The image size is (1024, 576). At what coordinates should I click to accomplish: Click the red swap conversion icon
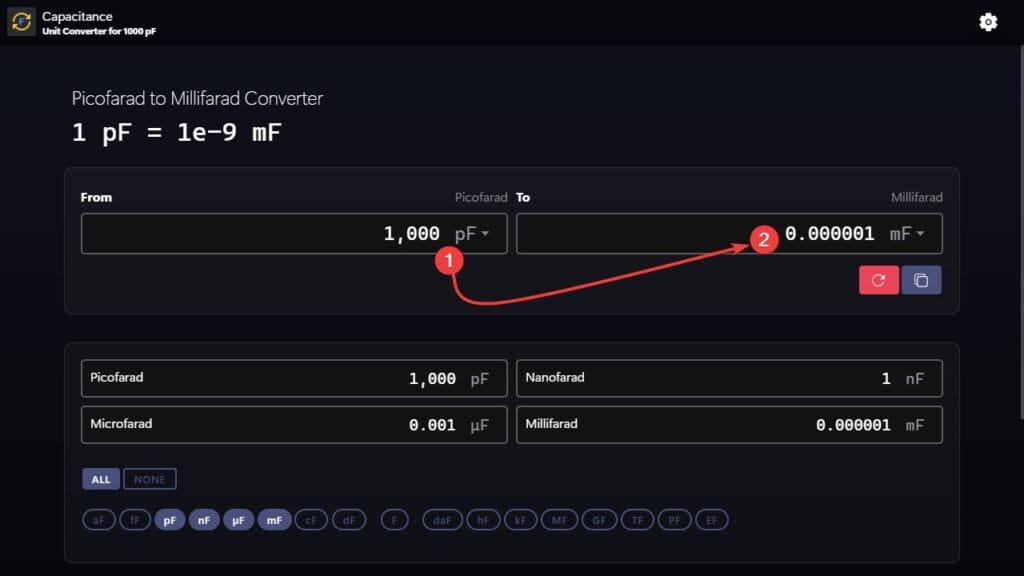click(879, 280)
